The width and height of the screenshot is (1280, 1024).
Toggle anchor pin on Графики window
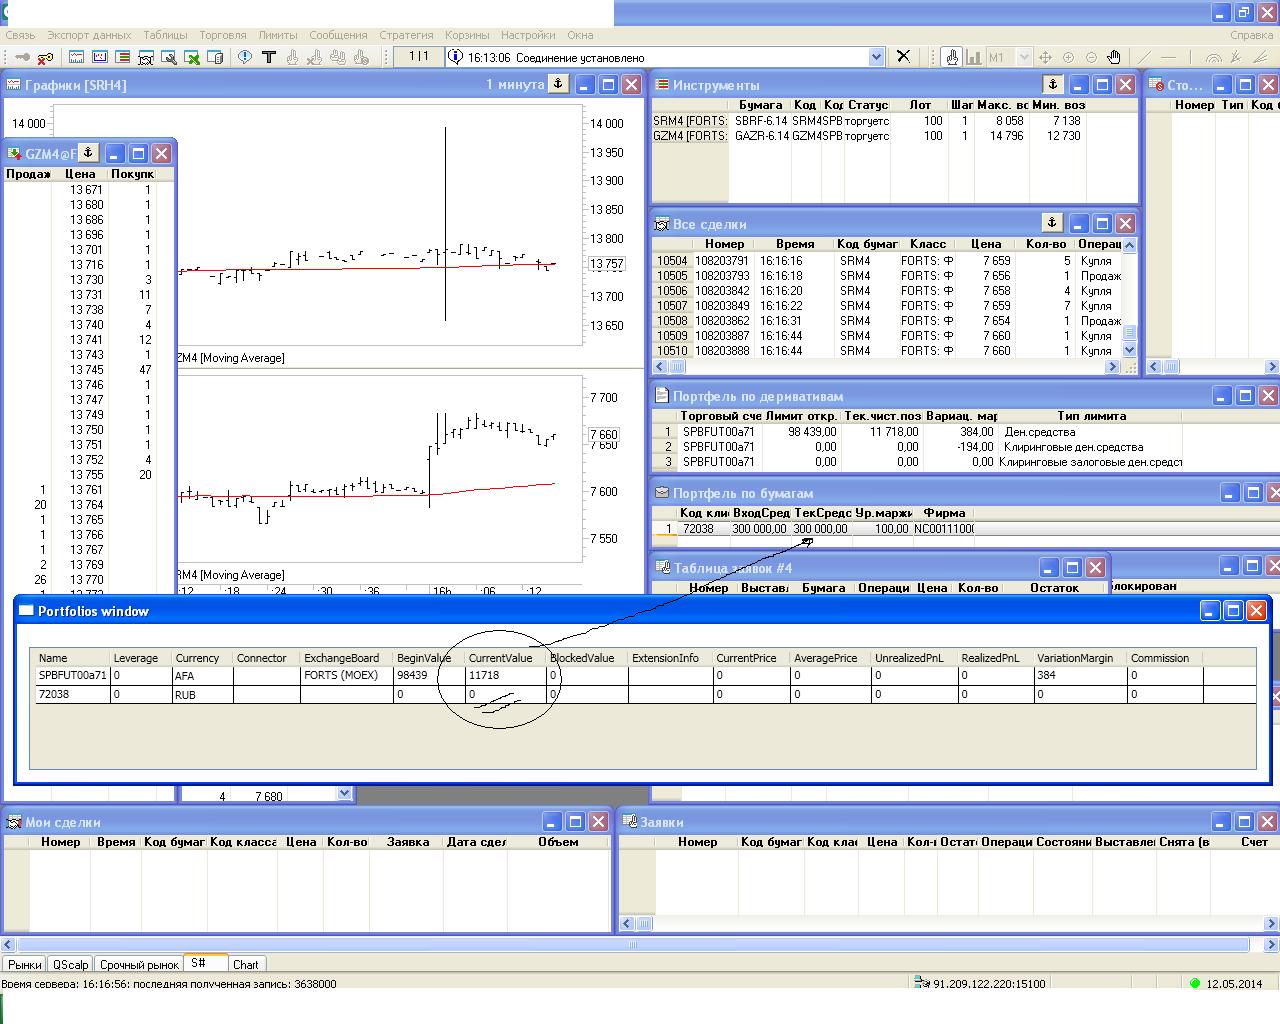[559, 84]
